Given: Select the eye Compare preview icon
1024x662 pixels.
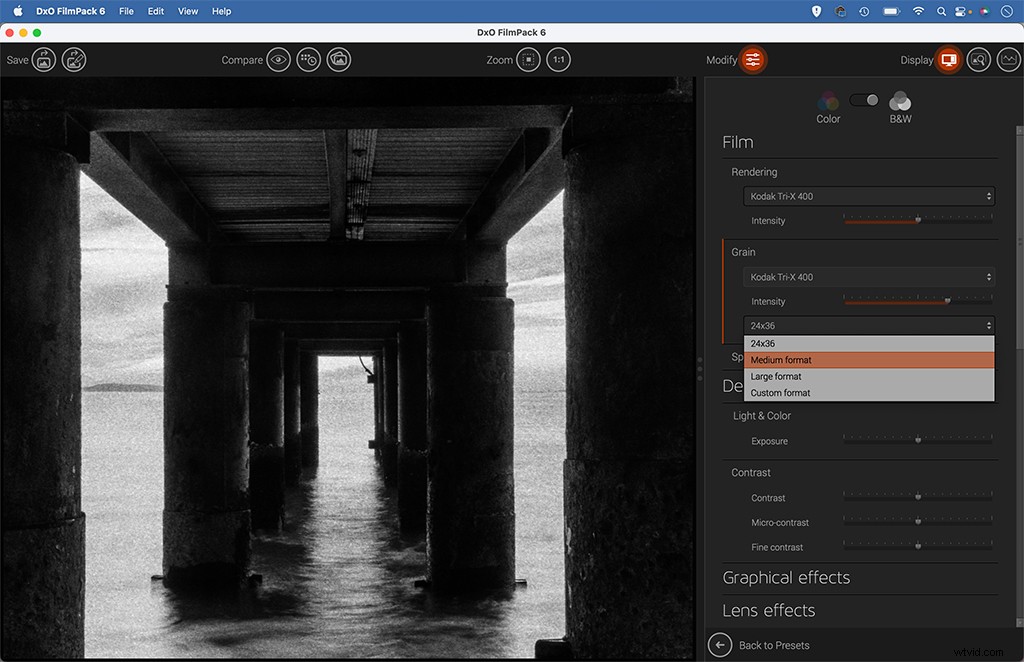Looking at the screenshot, I should 280,59.
